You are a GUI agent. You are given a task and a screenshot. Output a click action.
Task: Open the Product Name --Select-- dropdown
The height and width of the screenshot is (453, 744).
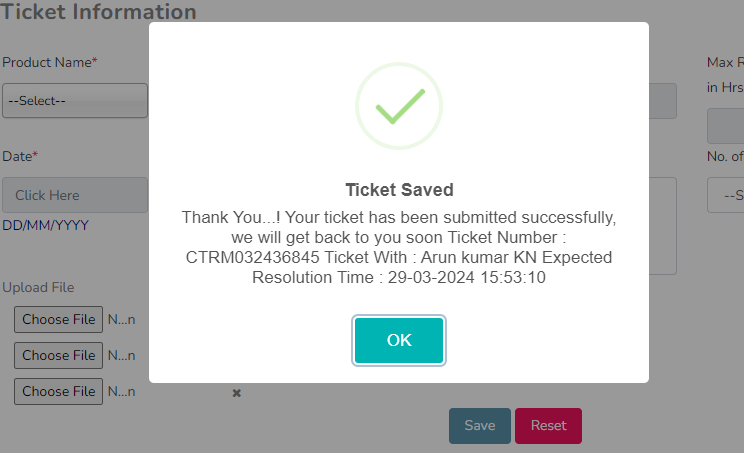75,101
